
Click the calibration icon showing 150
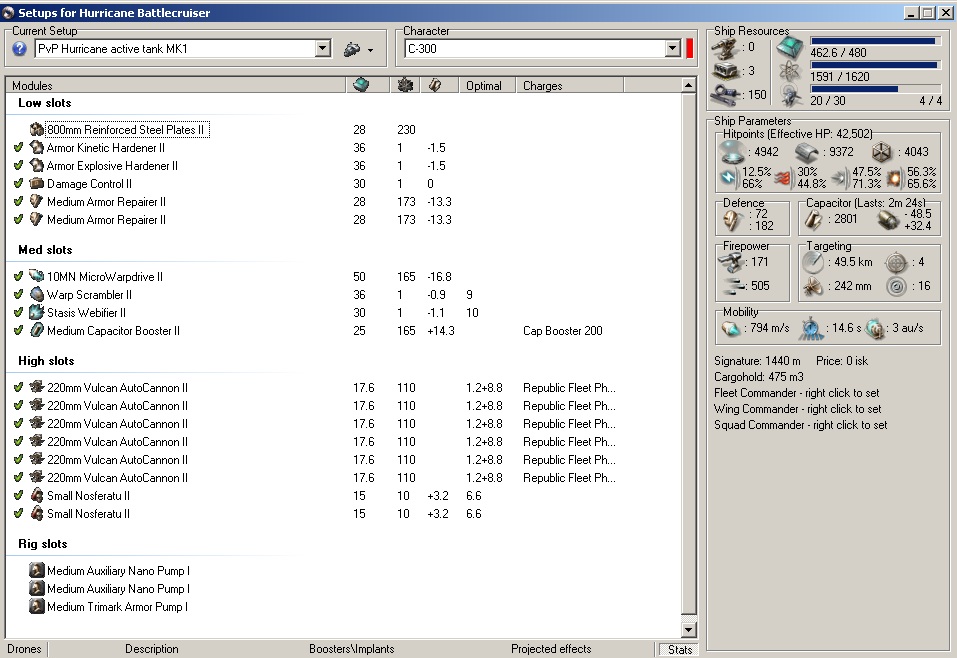click(x=726, y=95)
